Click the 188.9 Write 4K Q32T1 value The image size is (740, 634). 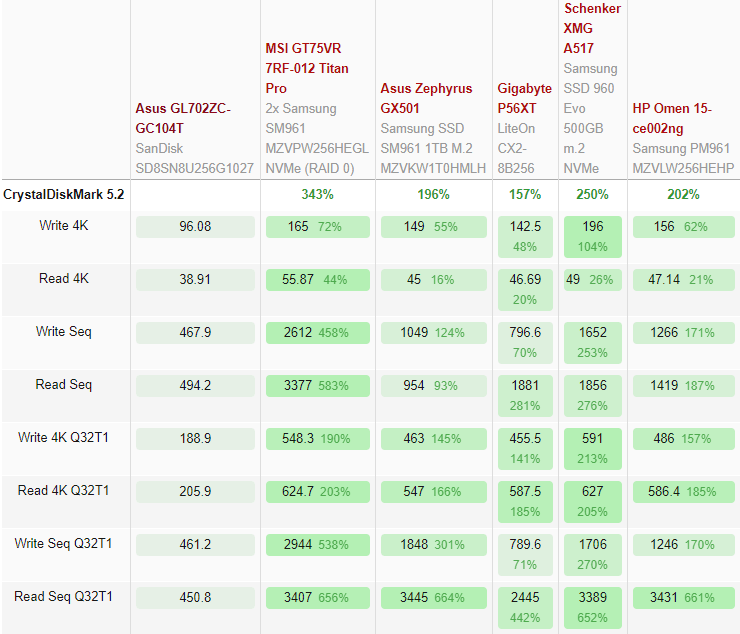coord(195,438)
